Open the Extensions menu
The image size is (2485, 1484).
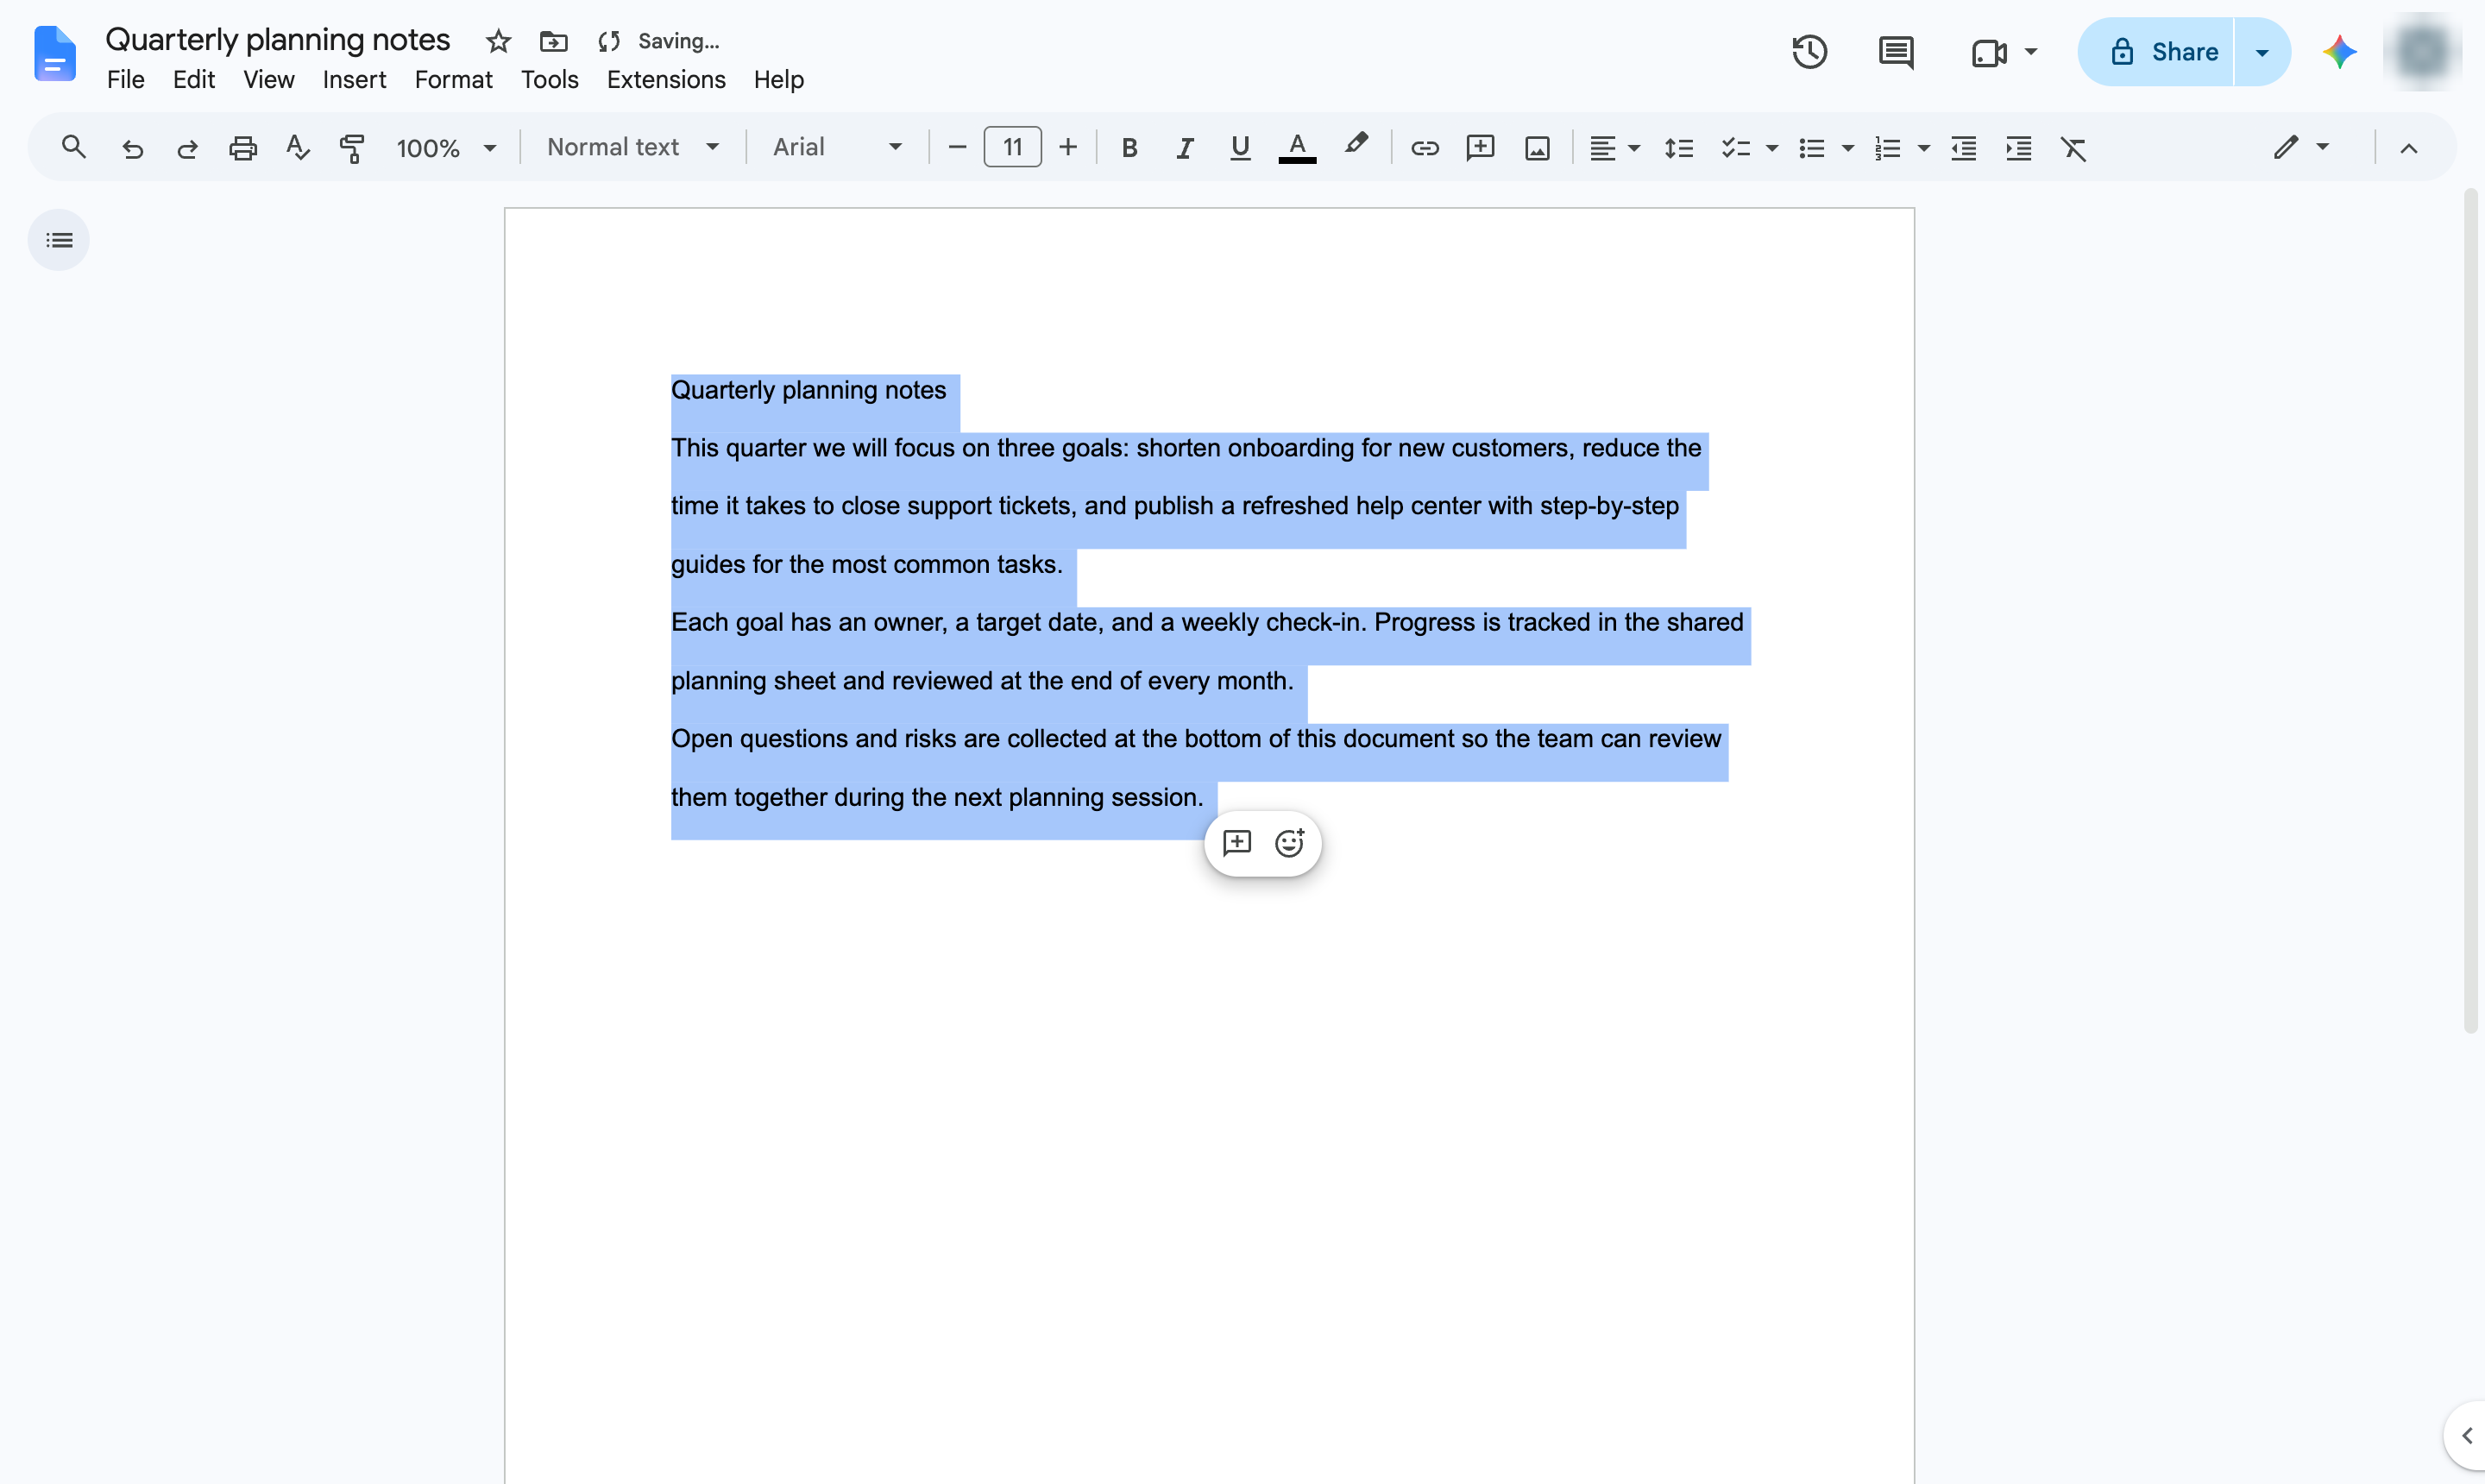point(666,79)
